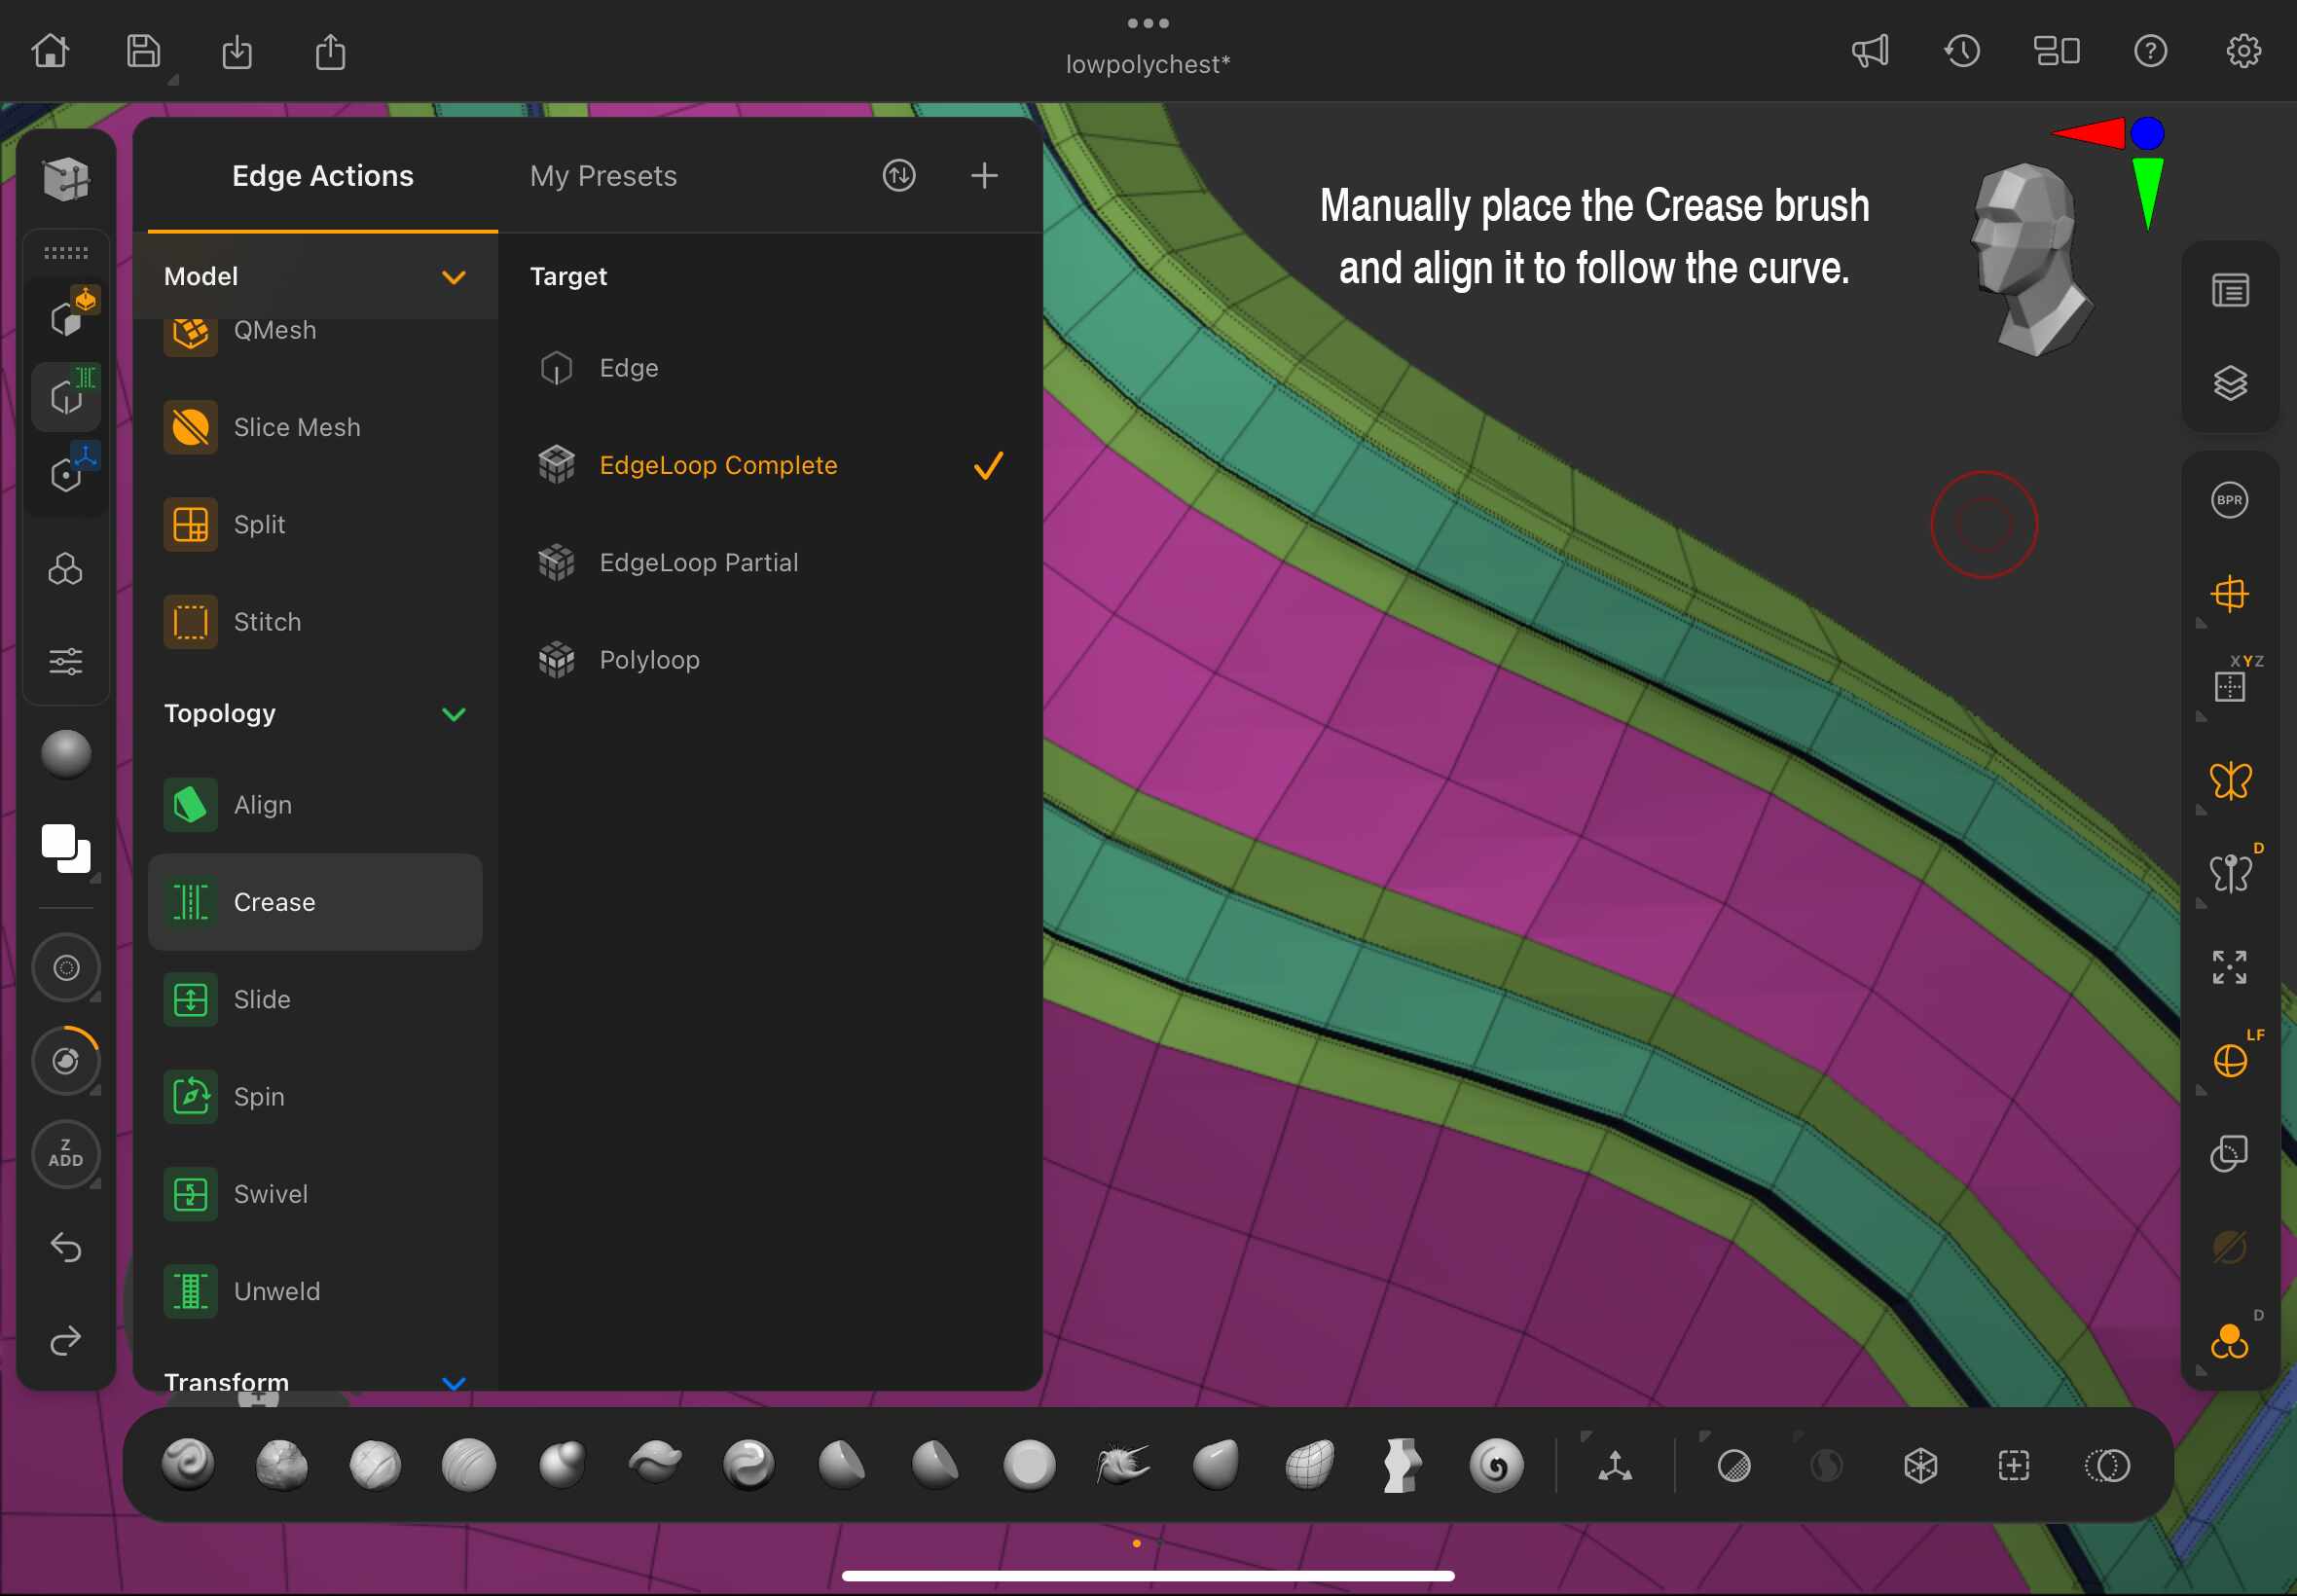Screen dimensions: 2297x1596
Task: Click the undo arrow
Action: point(66,1247)
